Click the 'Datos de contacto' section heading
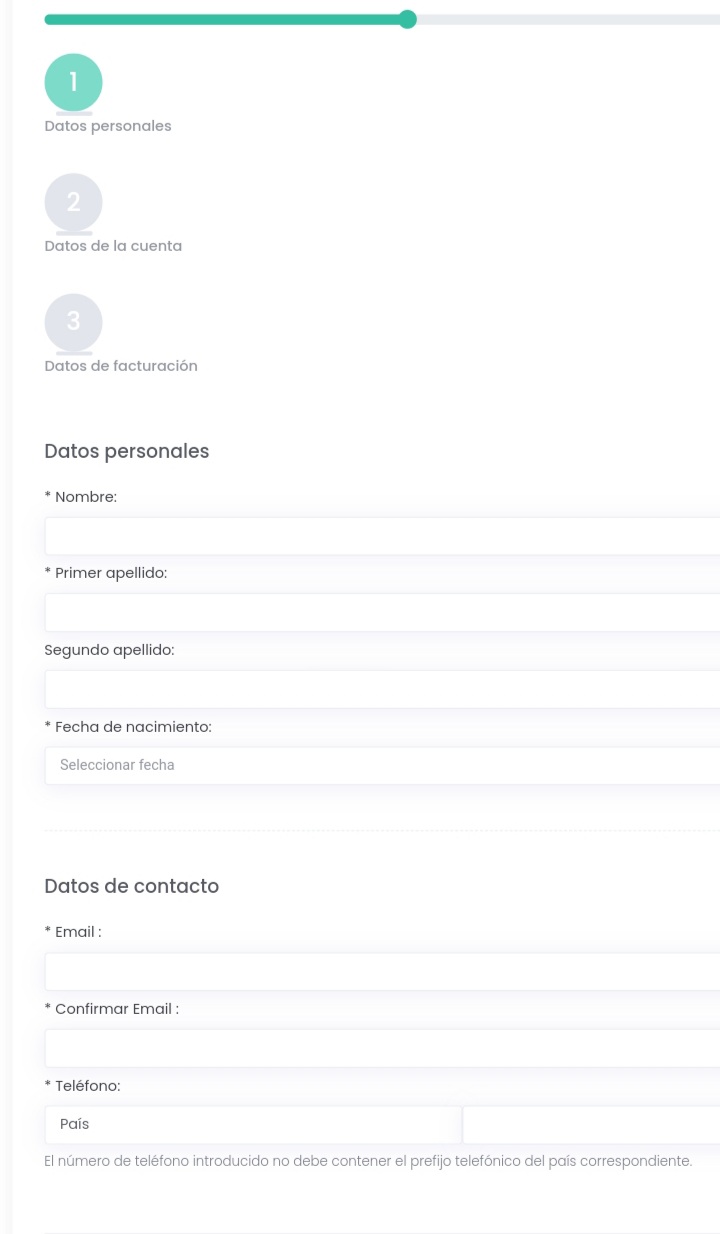Screen dimensions: 720x1234 pyautogui.click(x=132, y=886)
